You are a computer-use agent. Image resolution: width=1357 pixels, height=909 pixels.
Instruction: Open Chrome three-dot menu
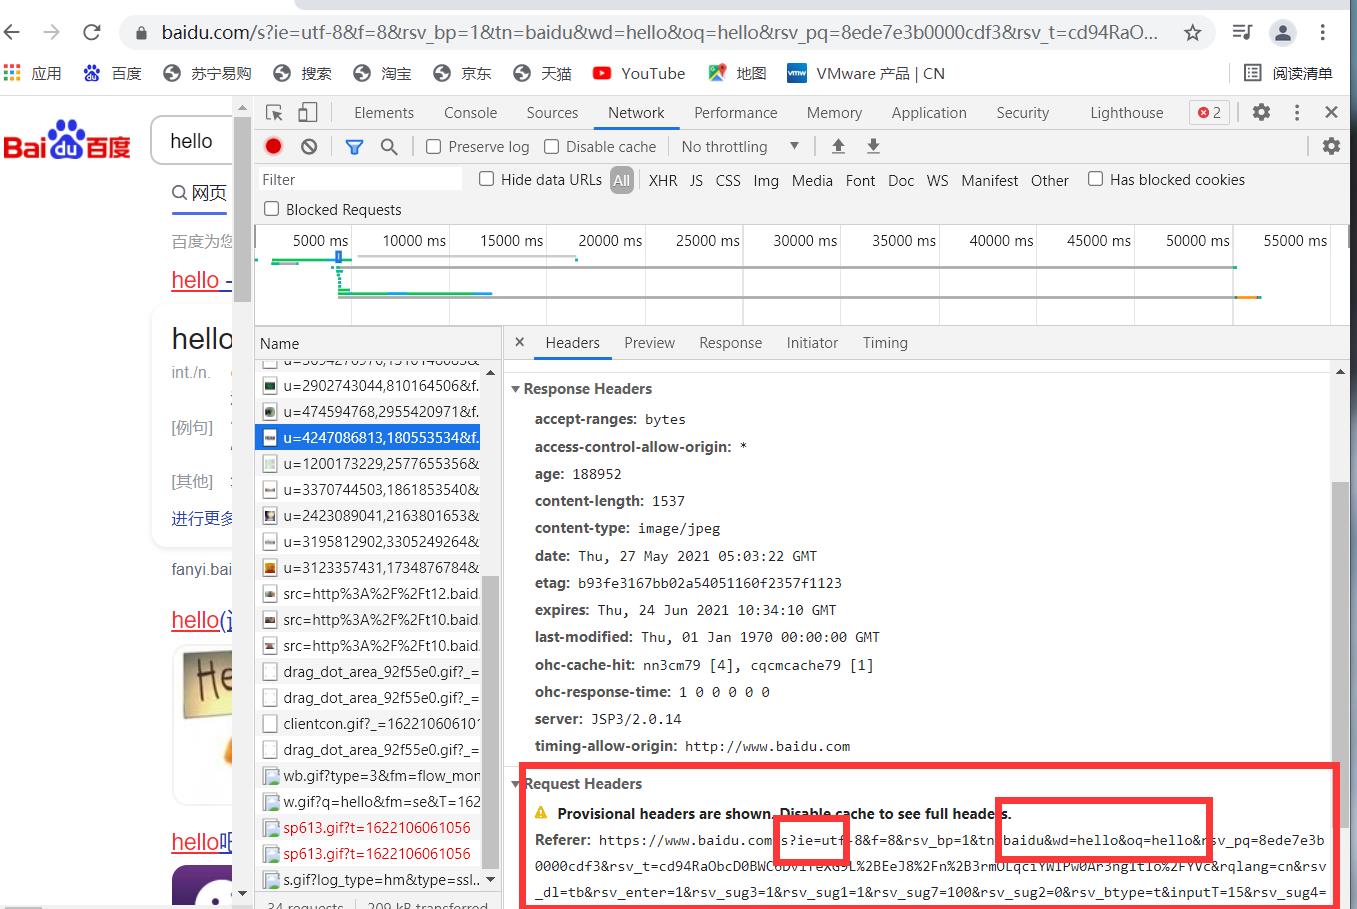click(x=1323, y=32)
